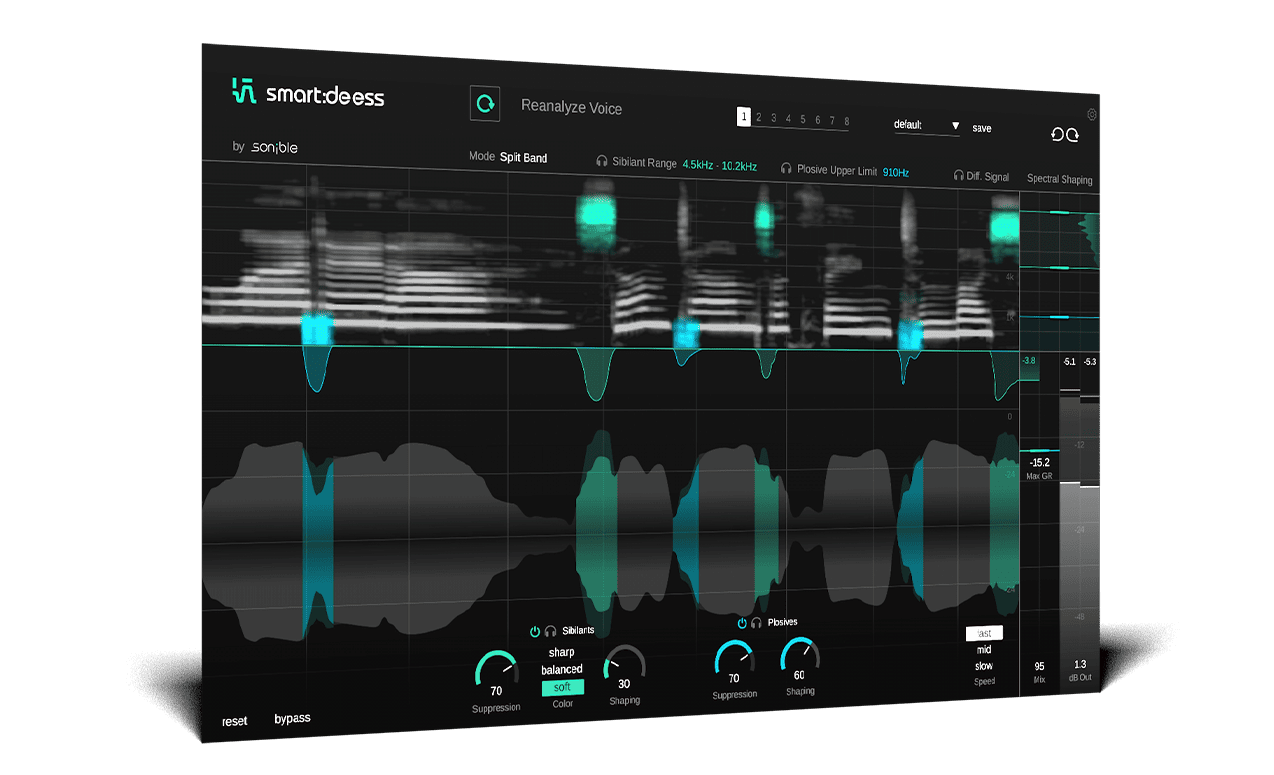
Task: Click the Plosives Shaping knob
Action: click(800, 657)
